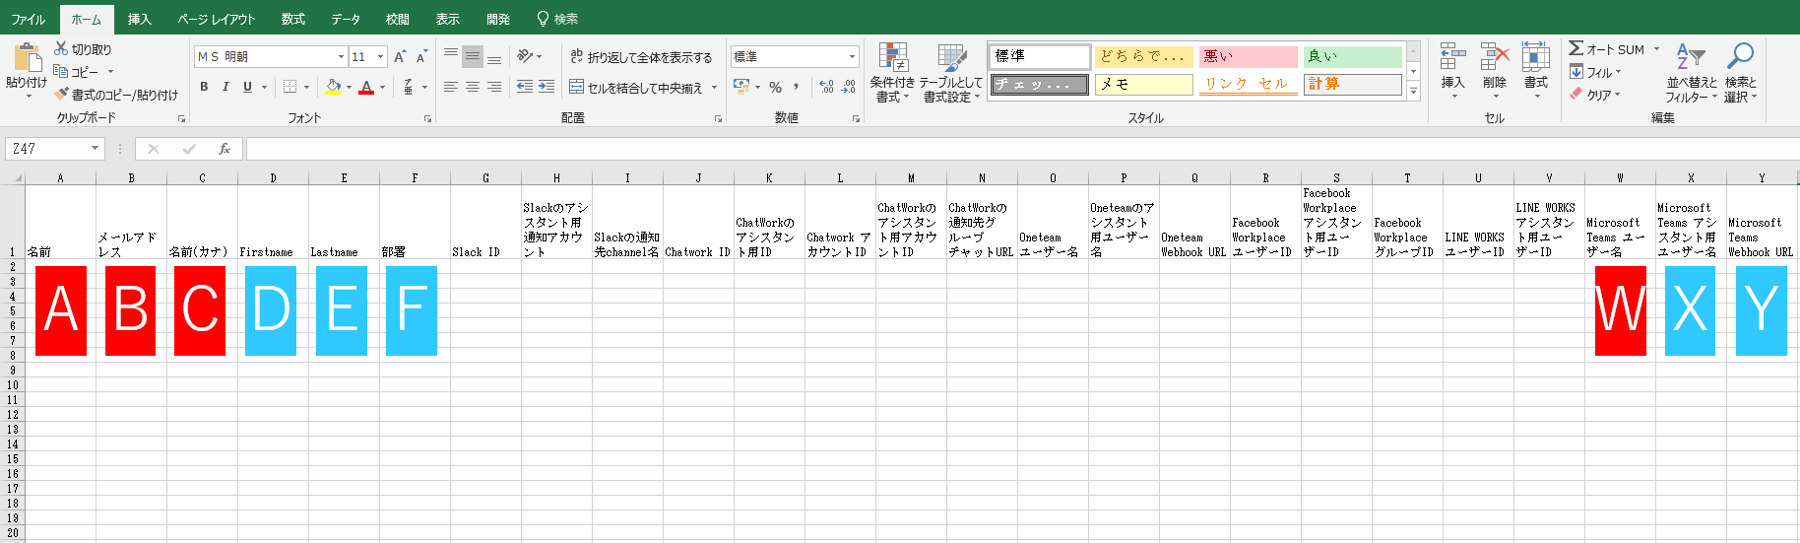Toggle underline (U) formatting

247,87
